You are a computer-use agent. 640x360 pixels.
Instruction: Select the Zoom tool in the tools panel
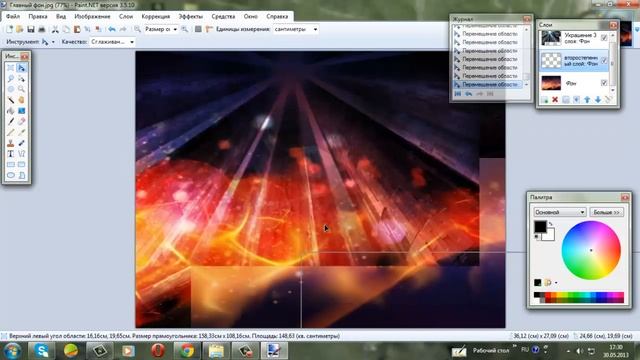21,89
